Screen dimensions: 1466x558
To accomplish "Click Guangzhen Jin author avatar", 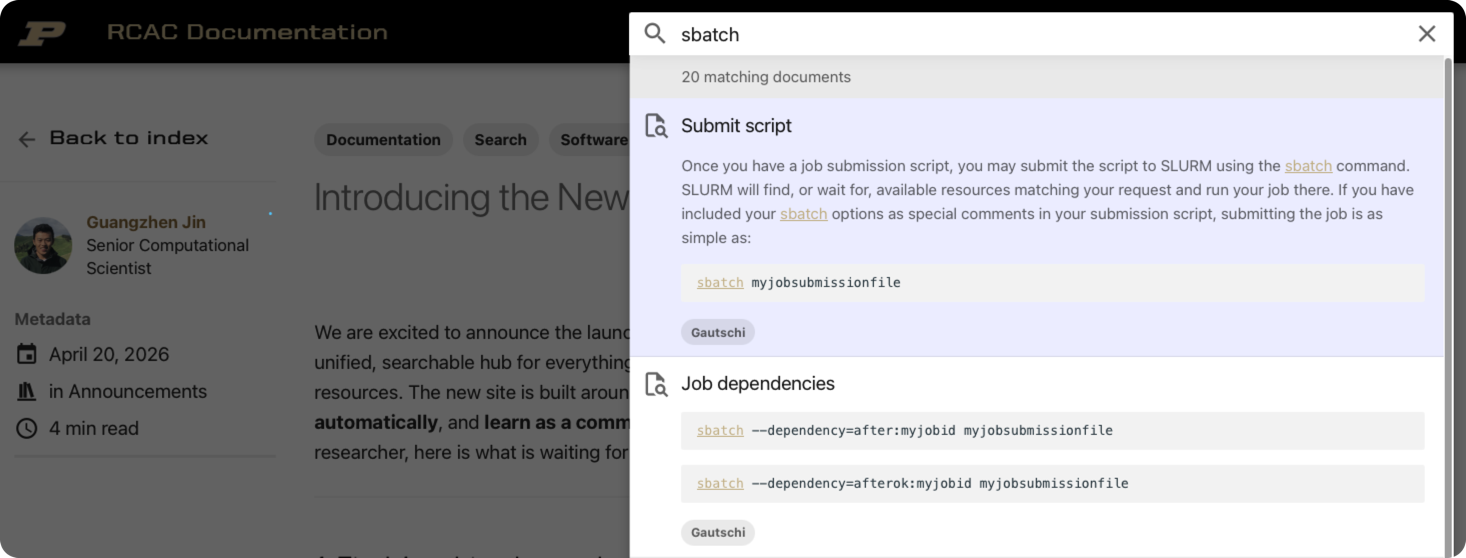I will pyautogui.click(x=43, y=245).
